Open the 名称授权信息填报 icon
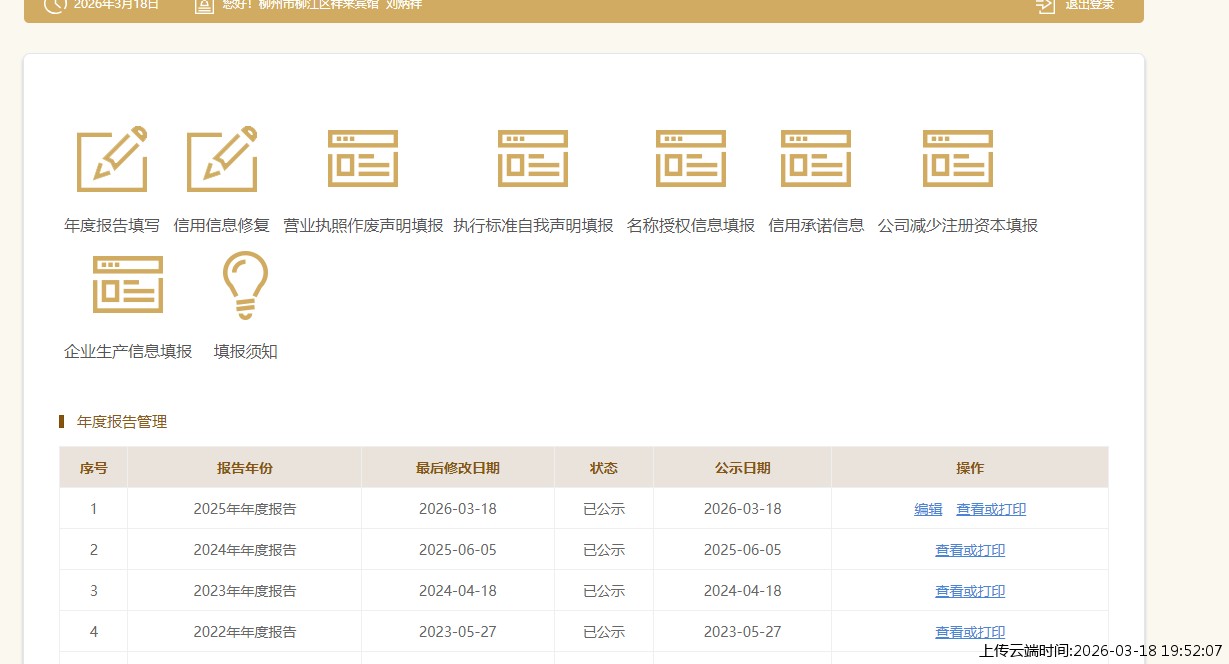Viewport: 1229px width, 664px height. (x=691, y=160)
